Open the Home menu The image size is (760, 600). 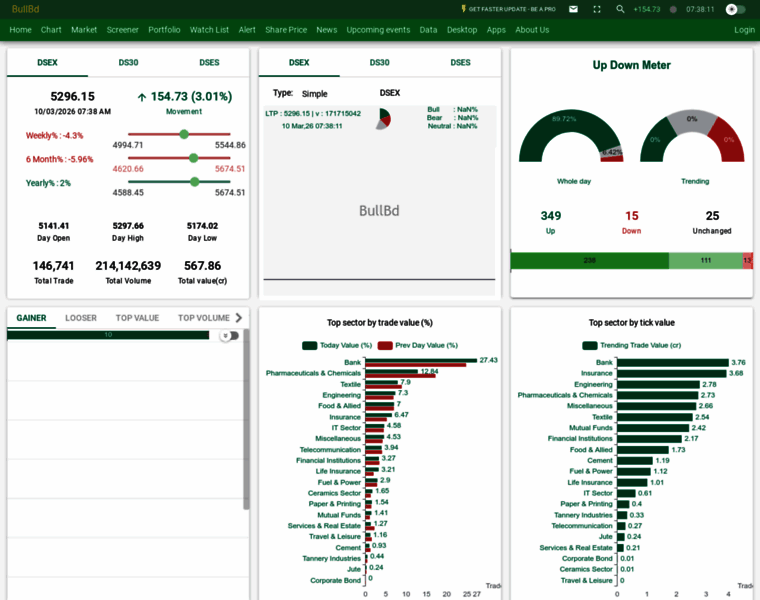20,30
